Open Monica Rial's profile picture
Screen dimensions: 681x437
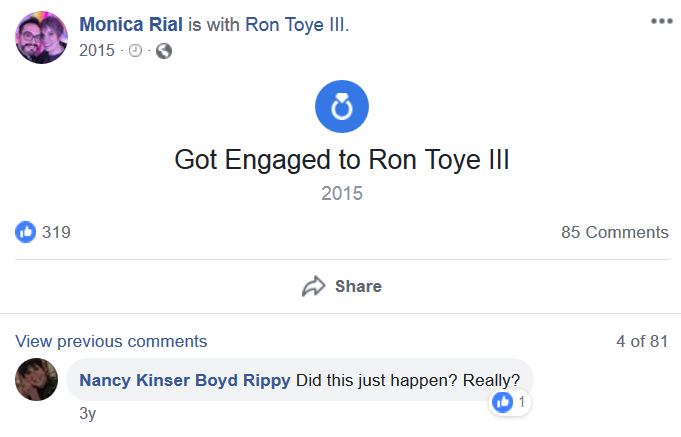[x=42, y=37]
